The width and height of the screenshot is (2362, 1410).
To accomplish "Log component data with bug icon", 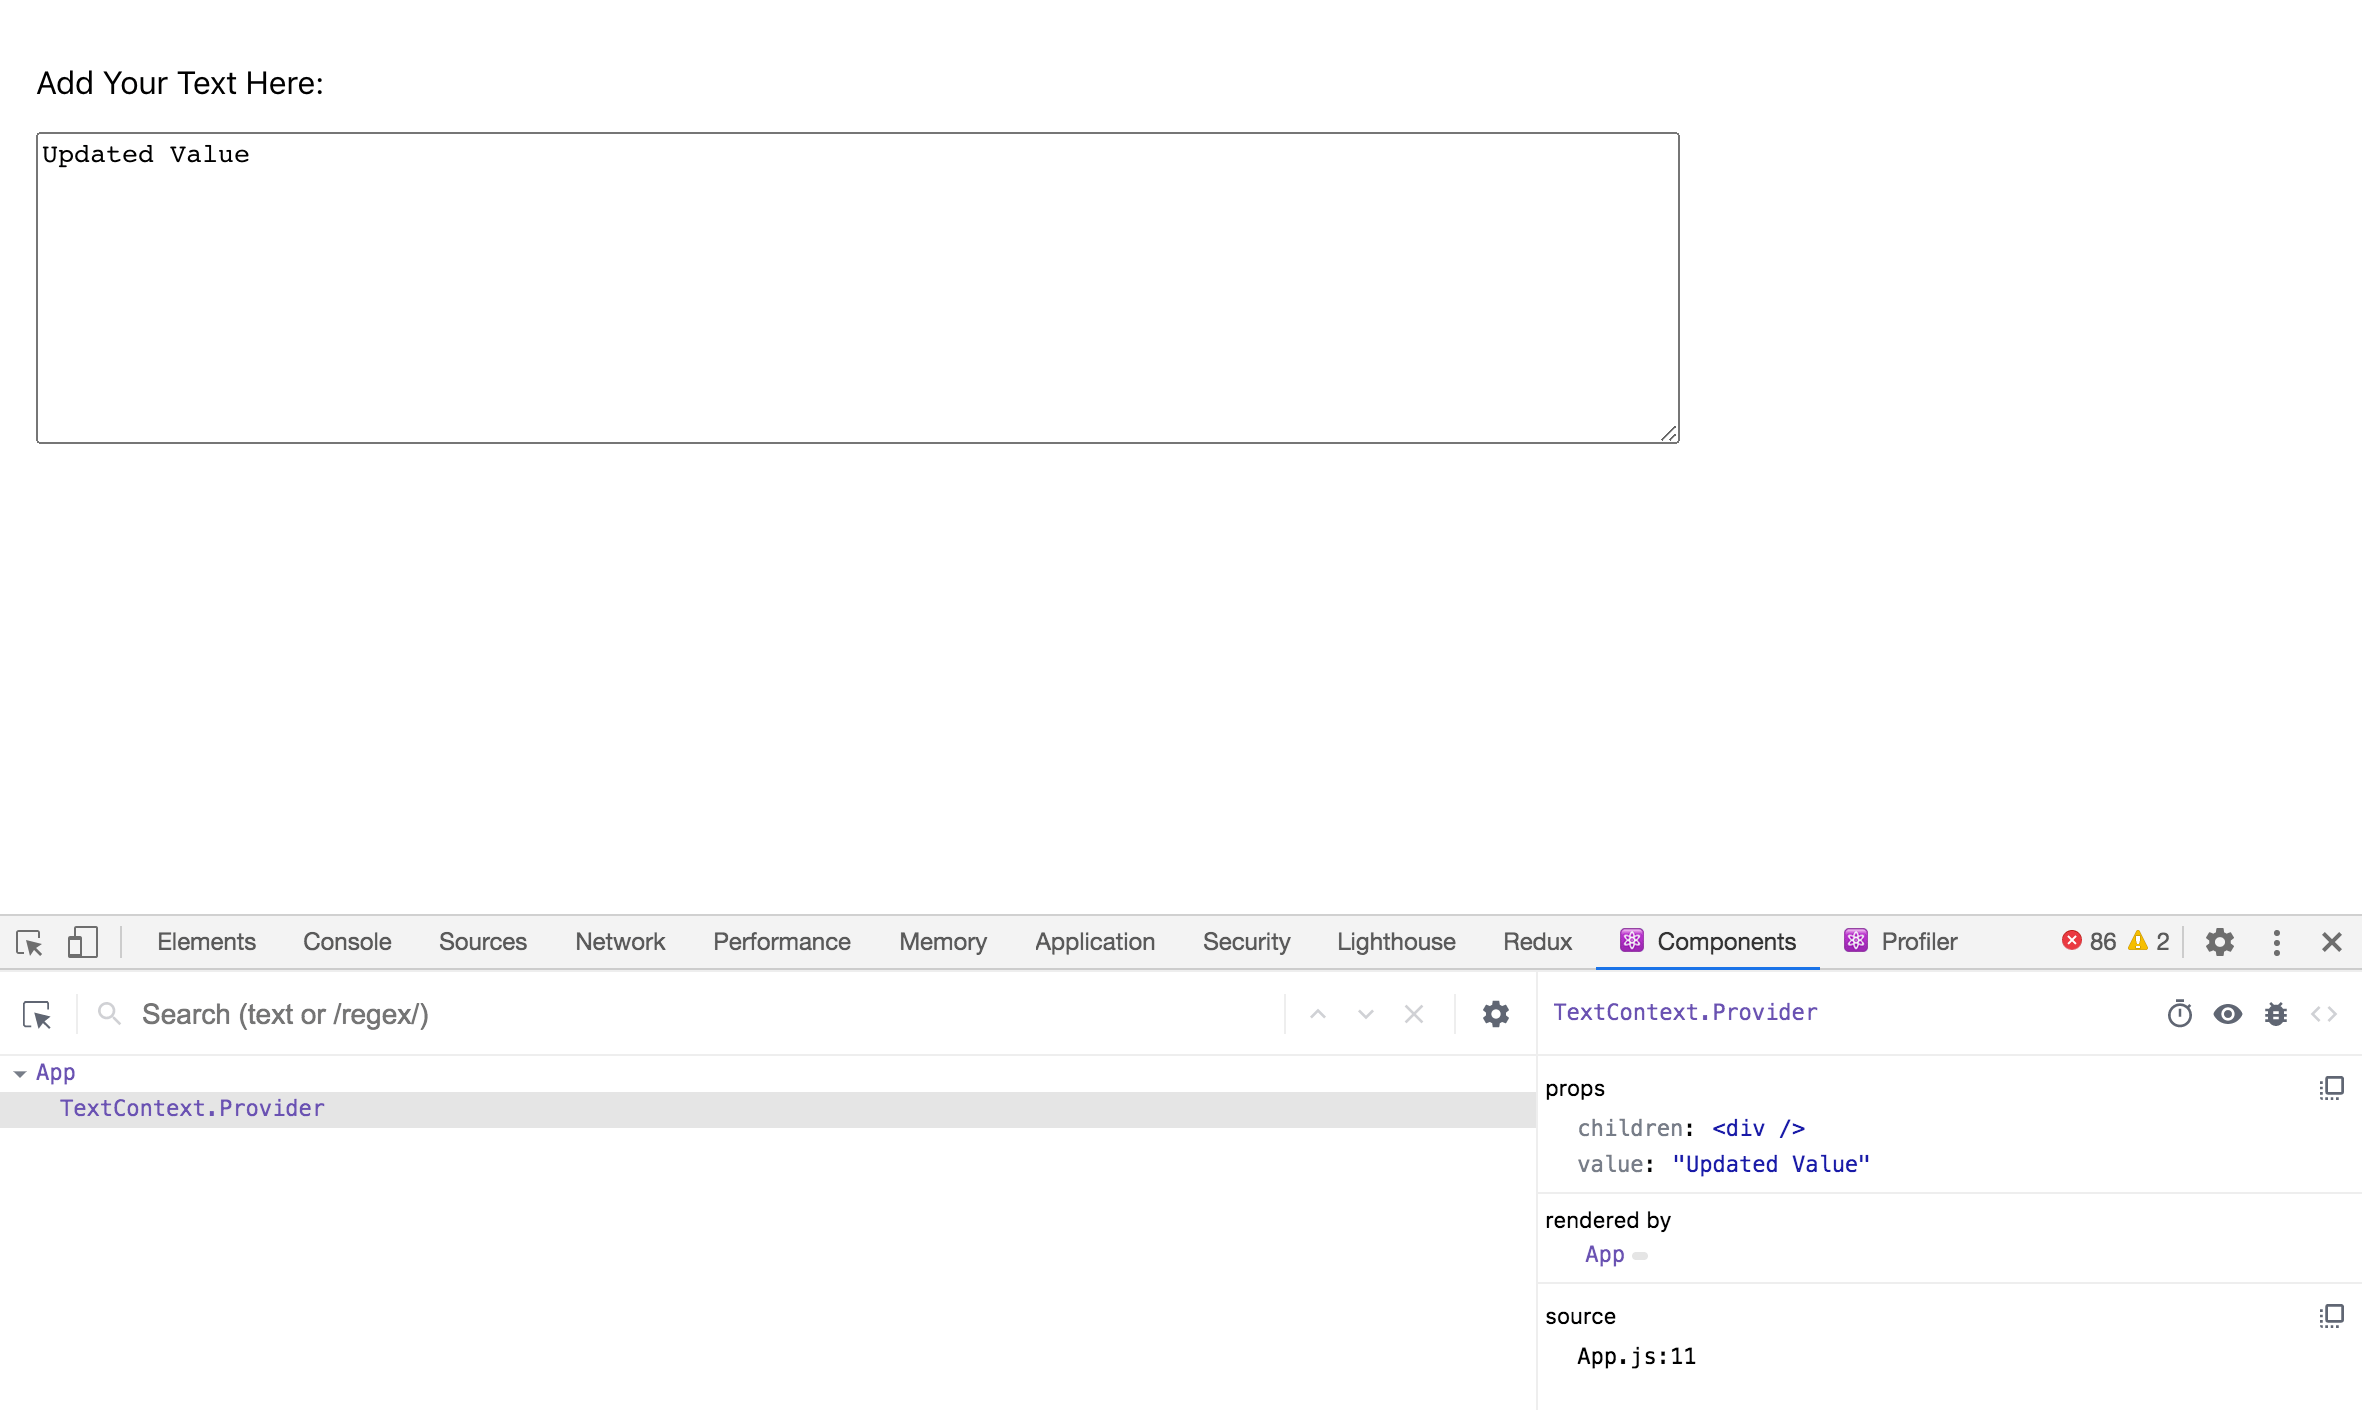I will pos(2275,1014).
